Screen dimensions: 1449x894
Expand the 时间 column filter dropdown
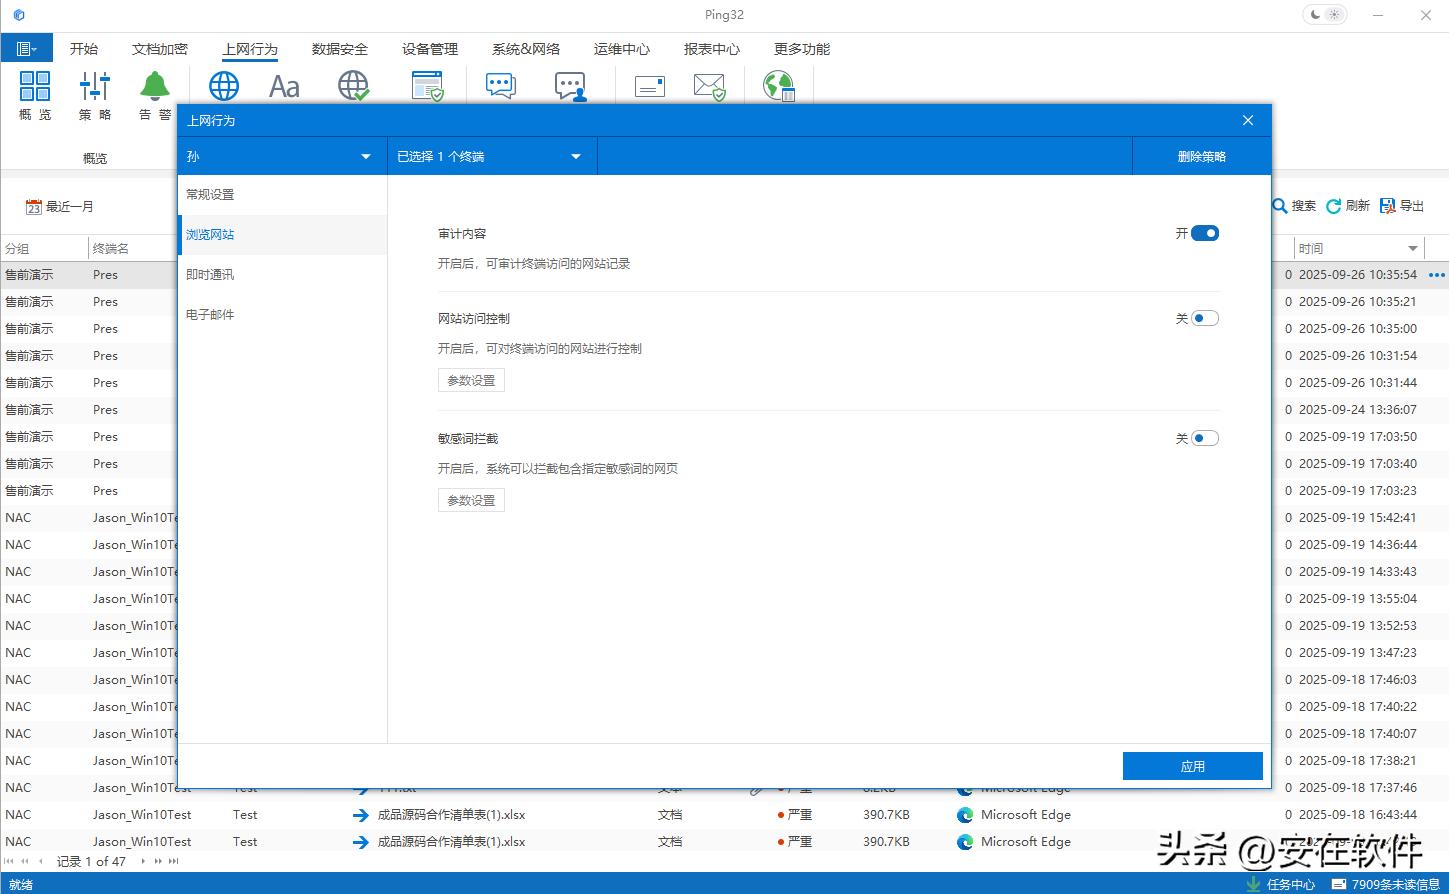click(1412, 248)
